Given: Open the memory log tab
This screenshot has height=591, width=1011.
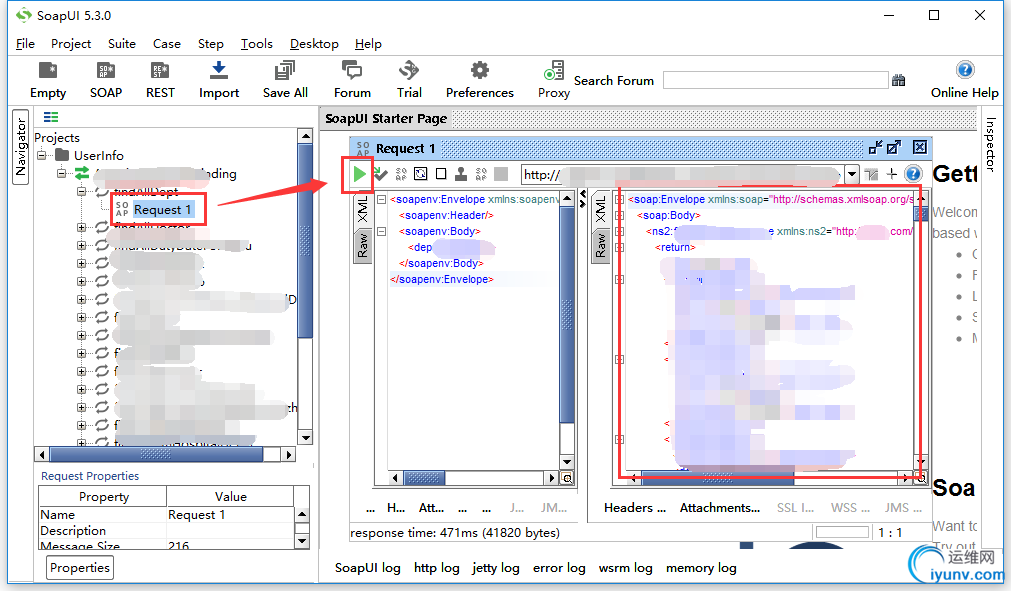Looking at the screenshot, I should [701, 568].
